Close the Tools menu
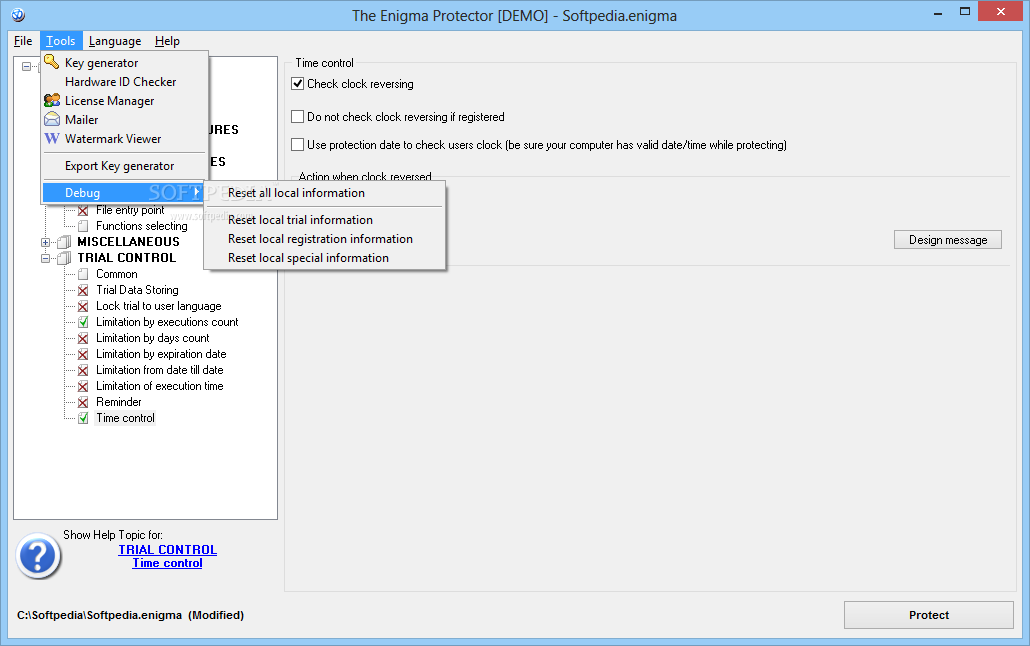 click(x=60, y=41)
